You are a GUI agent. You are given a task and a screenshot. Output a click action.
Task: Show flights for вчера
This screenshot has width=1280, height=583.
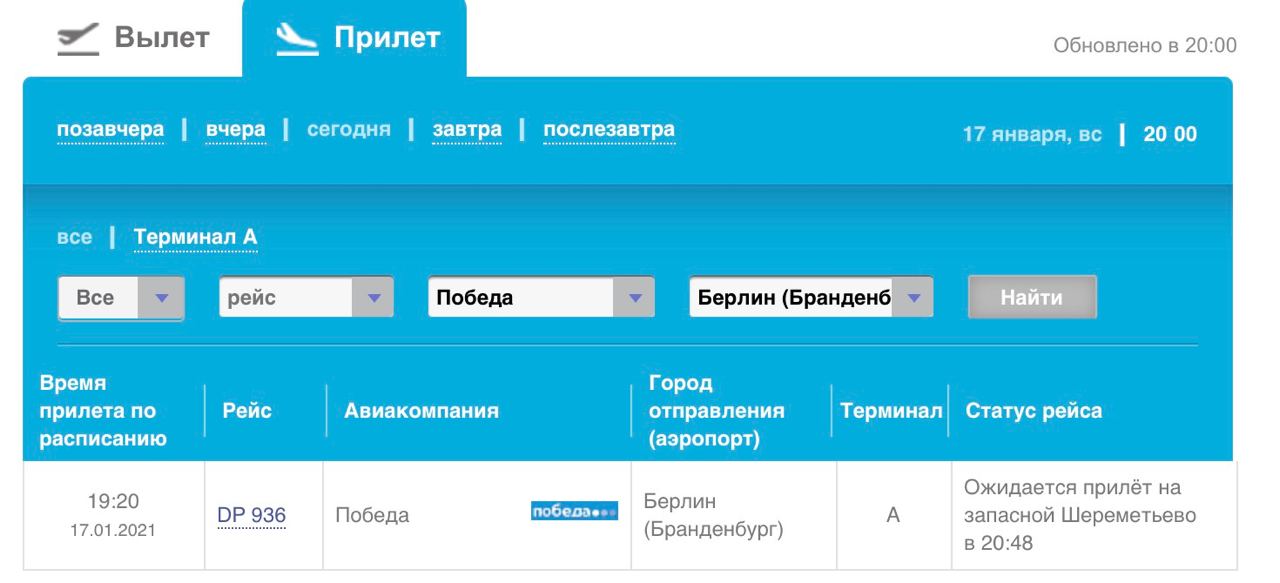[x=236, y=130]
